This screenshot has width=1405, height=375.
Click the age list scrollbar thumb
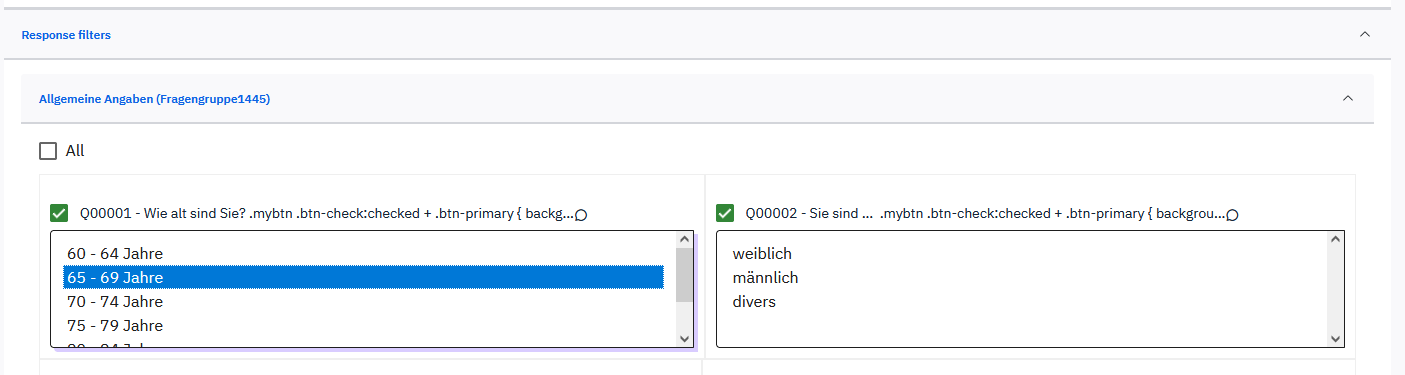click(x=684, y=275)
